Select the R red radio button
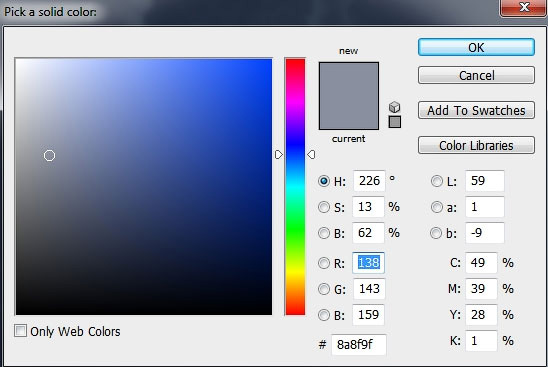The width and height of the screenshot is (548, 367). point(324,263)
